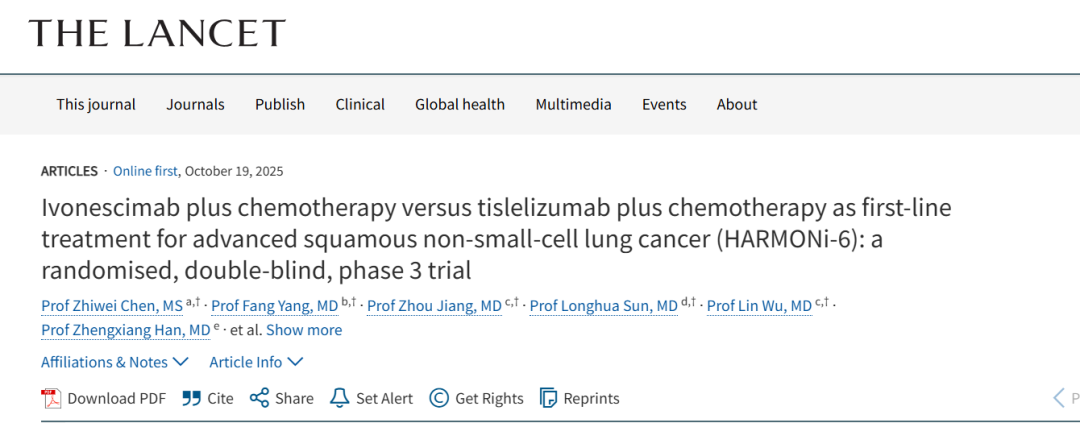Image resolution: width=1080 pixels, height=423 pixels.
Task: Click the Reprints icon
Action: (548, 398)
